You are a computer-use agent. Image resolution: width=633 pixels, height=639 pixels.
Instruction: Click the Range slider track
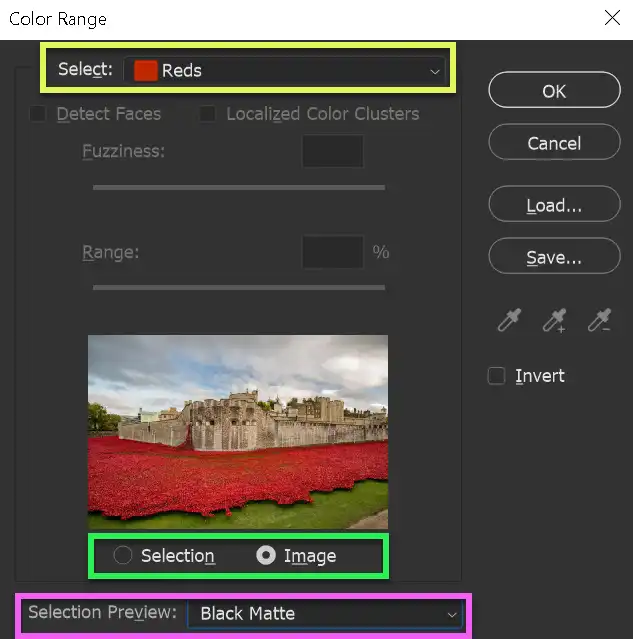pyautogui.click(x=239, y=287)
